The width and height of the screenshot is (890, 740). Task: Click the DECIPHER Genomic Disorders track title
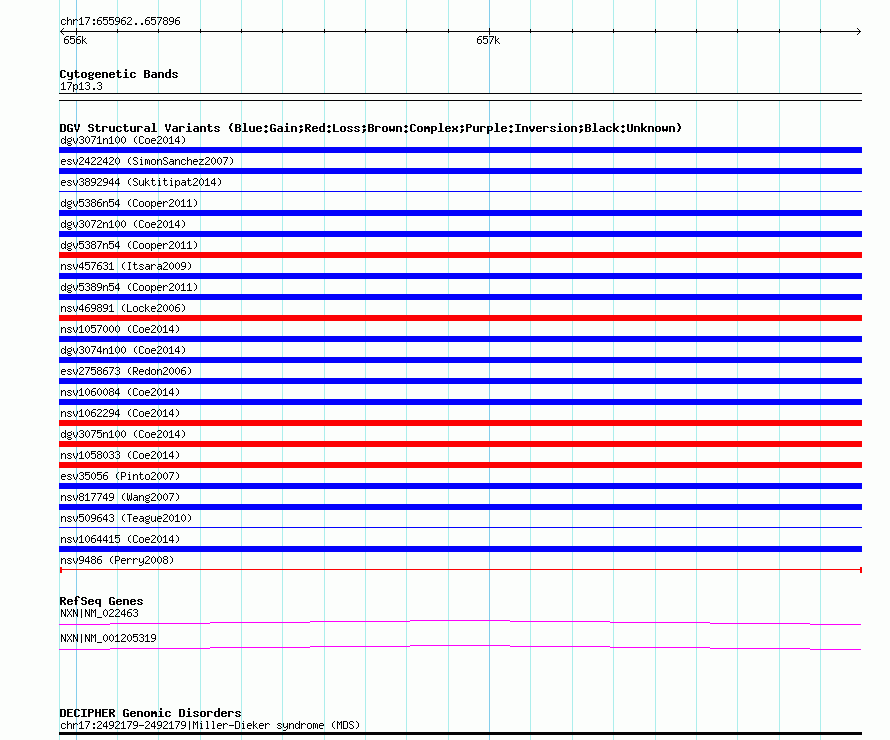click(x=150, y=713)
